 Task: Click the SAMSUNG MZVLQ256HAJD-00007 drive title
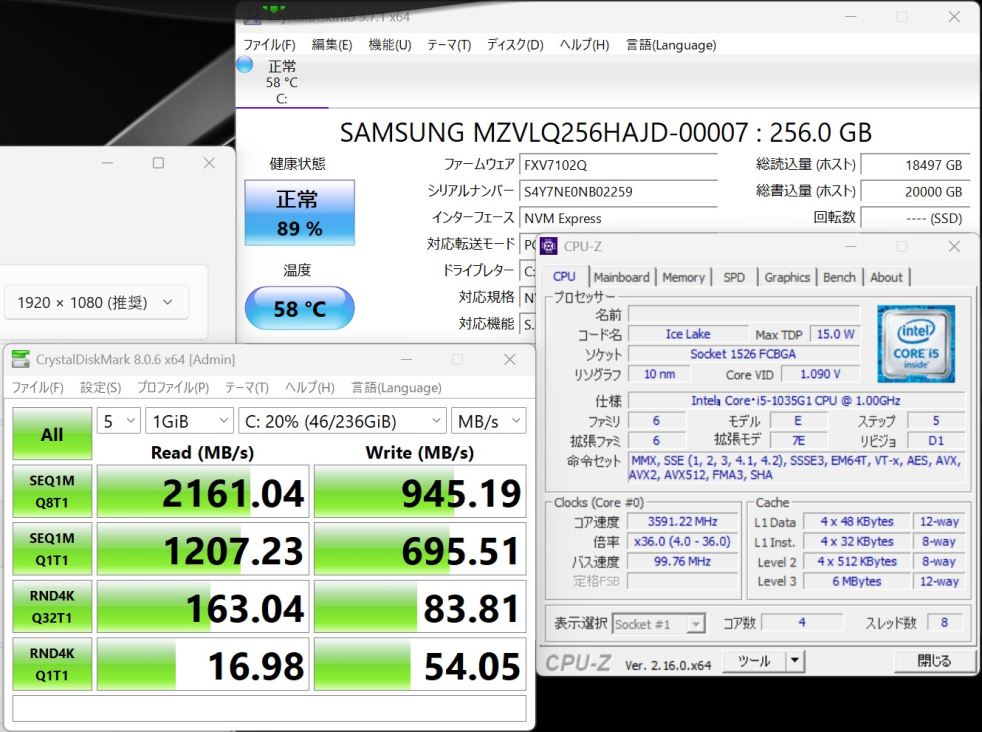pyautogui.click(x=606, y=132)
